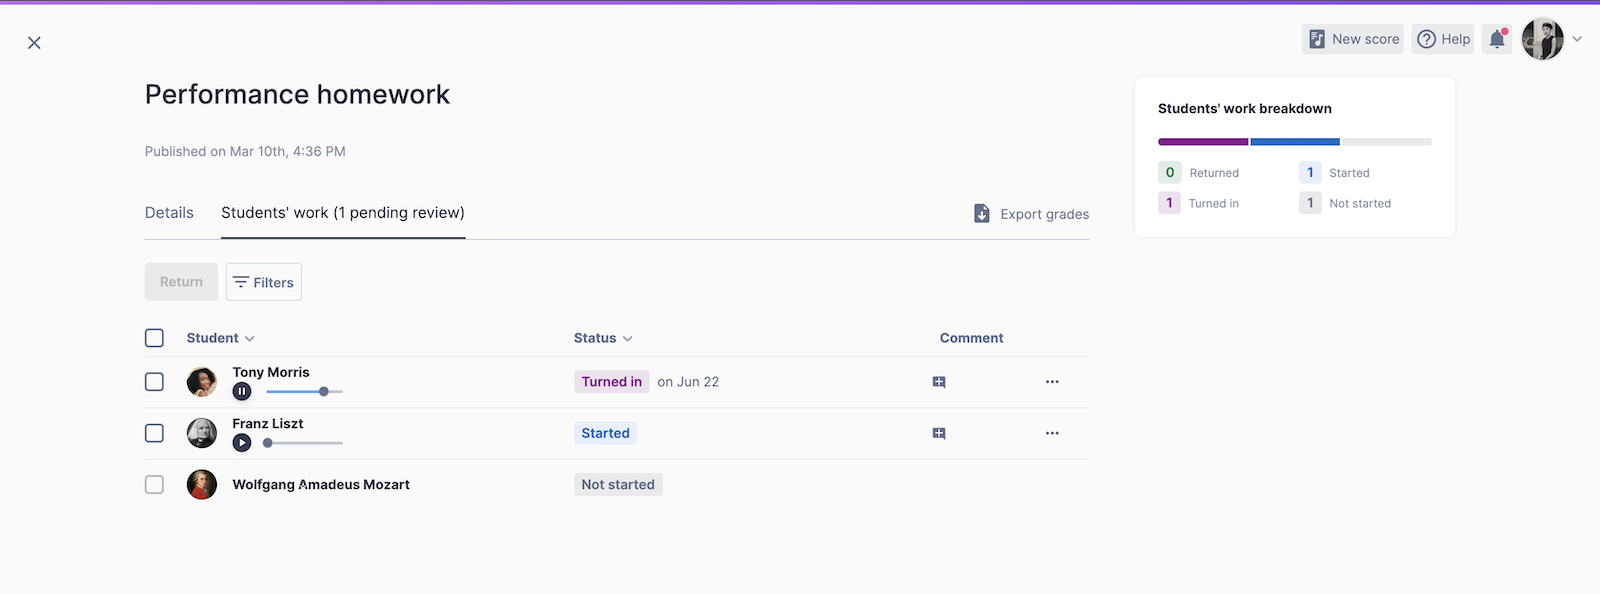Check Tony Morris's checkbox

(x=154, y=382)
